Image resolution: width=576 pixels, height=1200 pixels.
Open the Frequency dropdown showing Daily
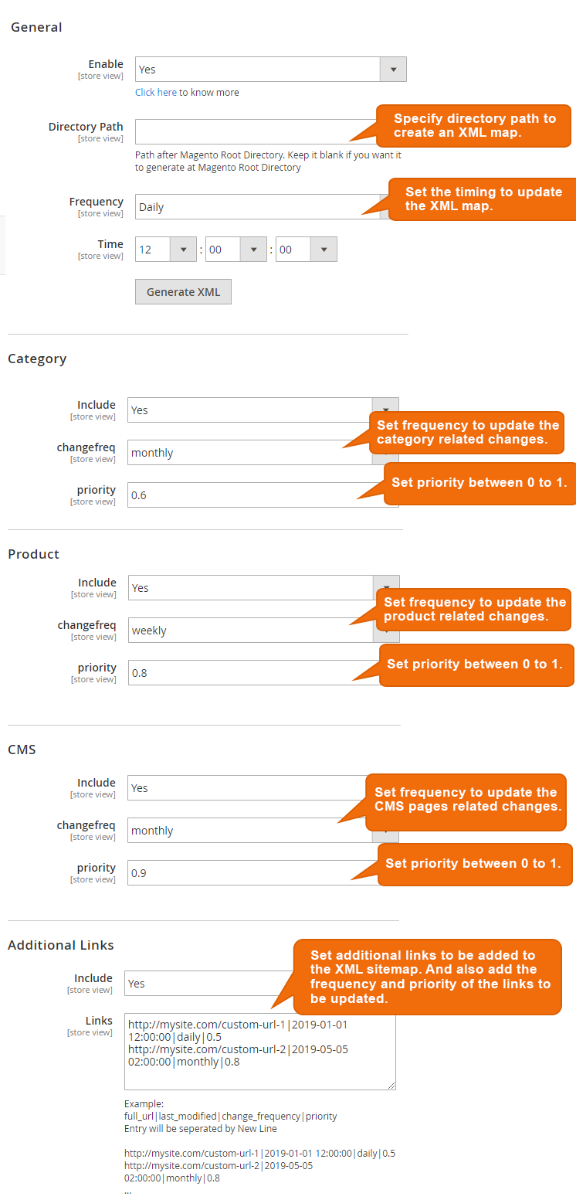point(250,207)
